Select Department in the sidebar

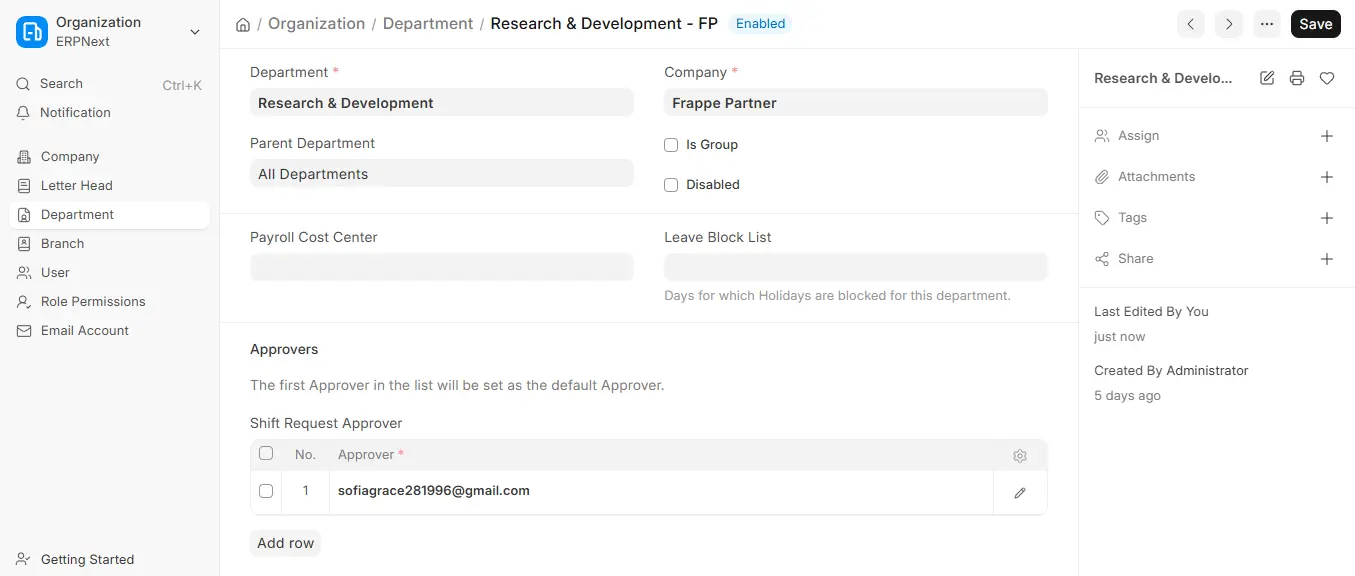pos(109,215)
